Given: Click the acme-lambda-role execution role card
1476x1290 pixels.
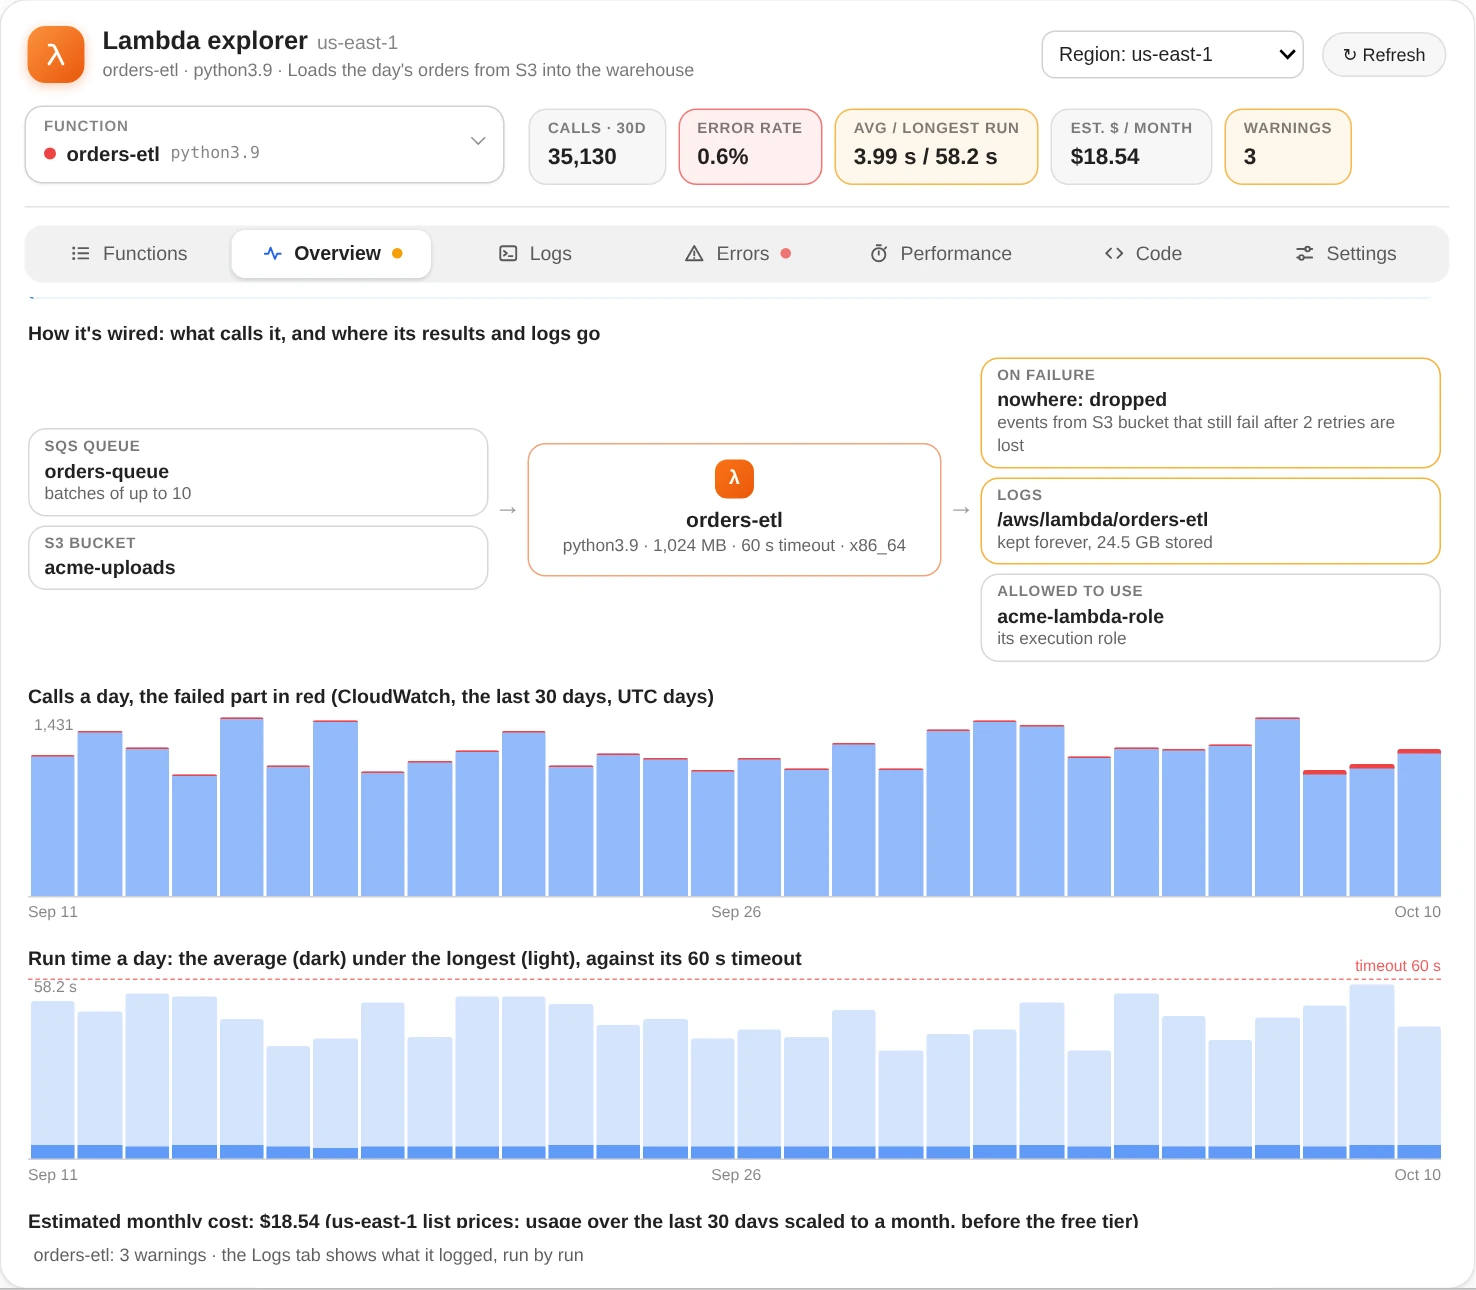Looking at the screenshot, I should point(1210,616).
